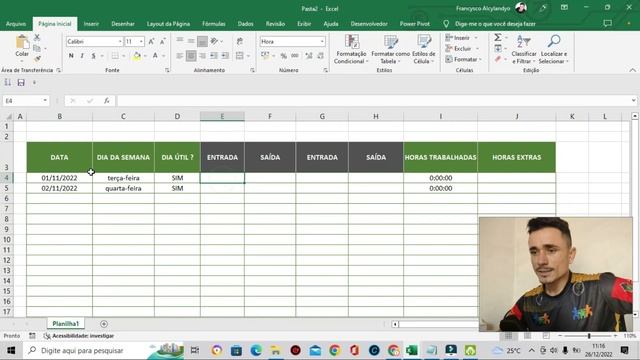Viewport: 640px width, 360px height.
Task: Click the Acessibilidade: investigar status item
Action: click(79, 336)
